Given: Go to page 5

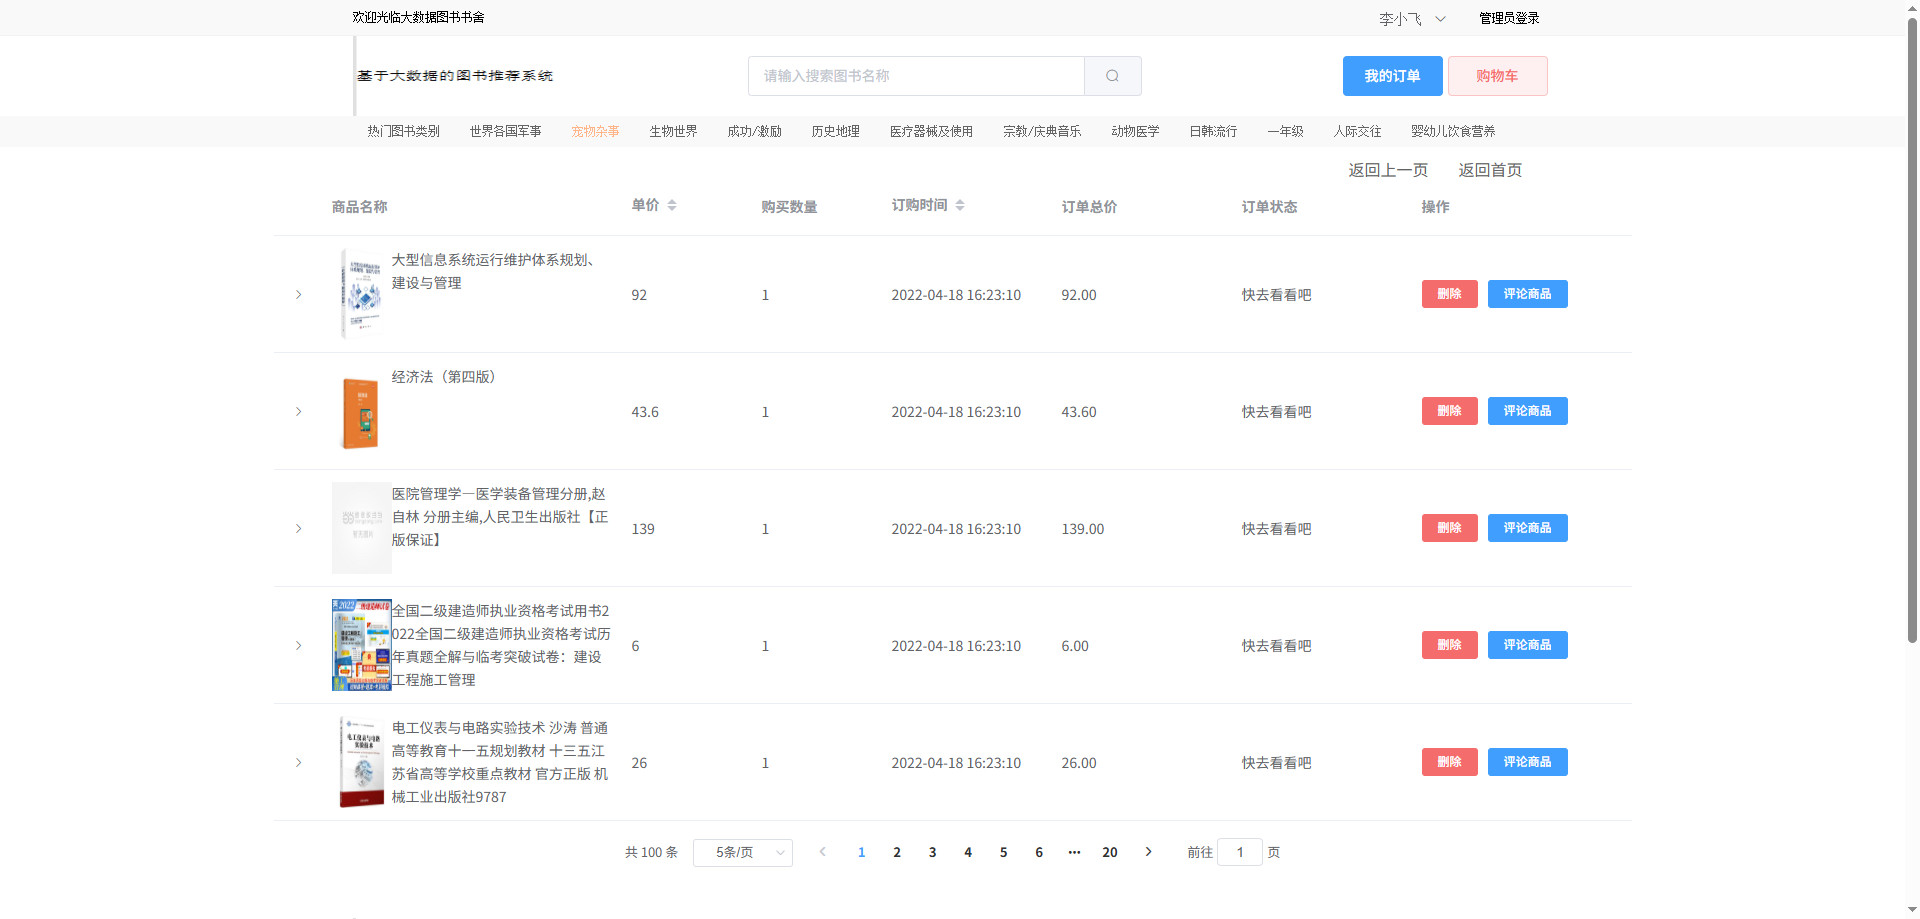Looking at the screenshot, I should pyautogui.click(x=1003, y=852).
